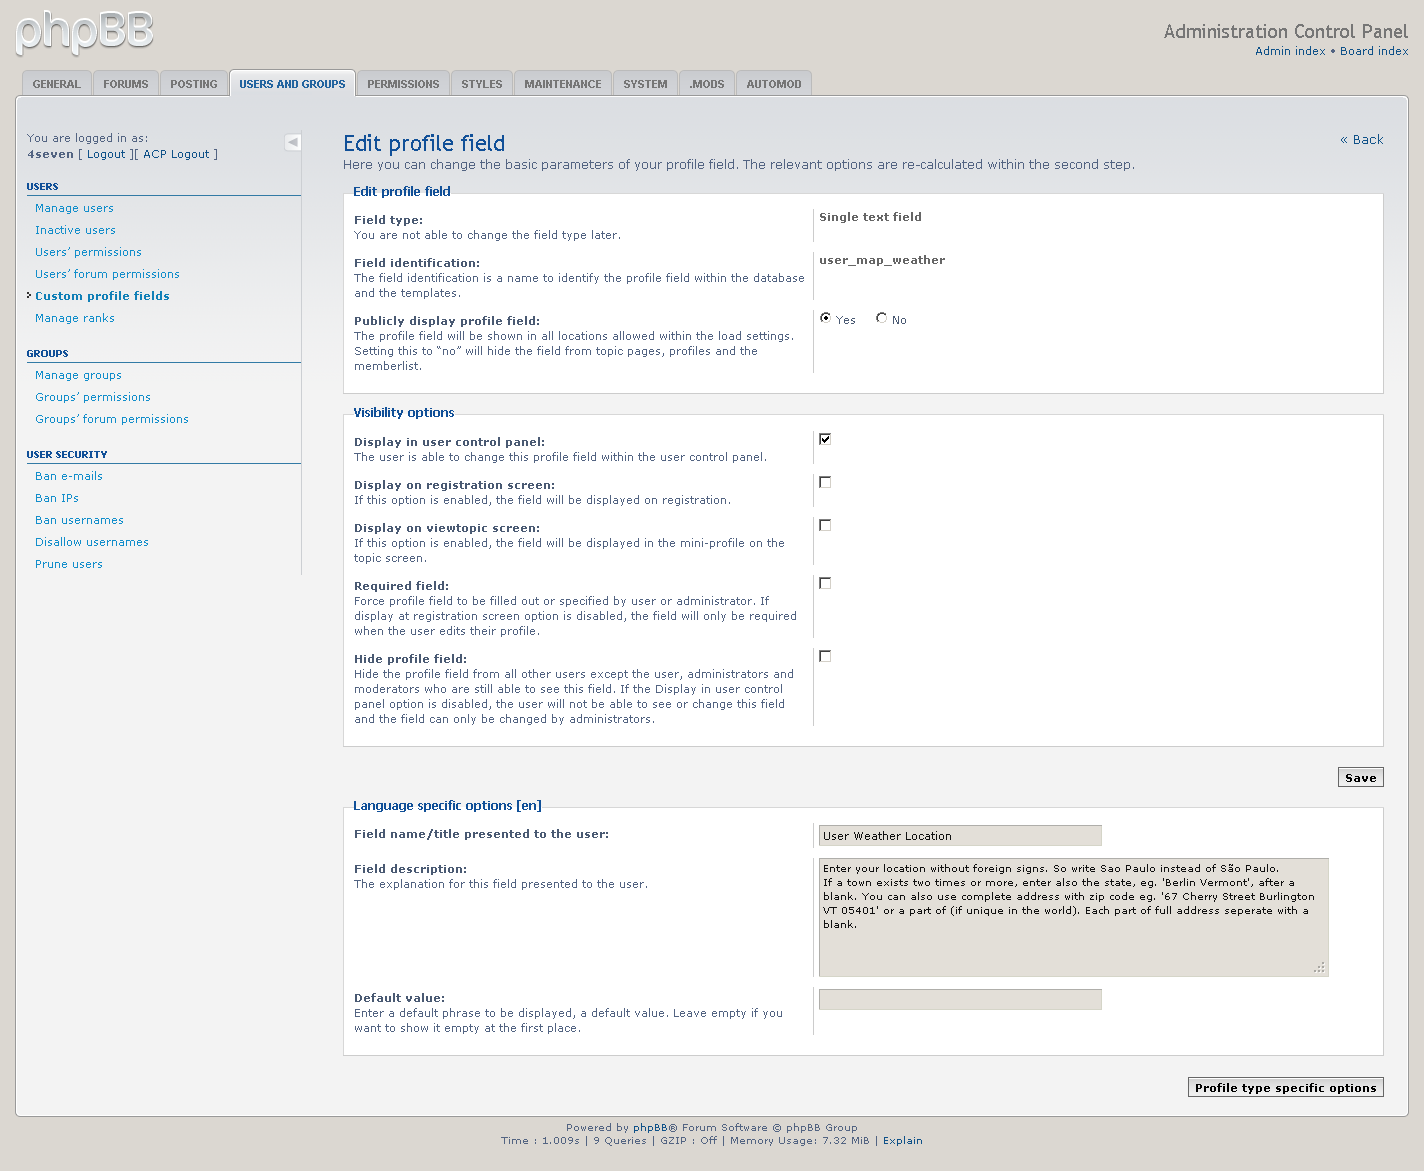Select No for publicly display profile field
Viewport: 1424px width, 1171px height.
[881, 318]
